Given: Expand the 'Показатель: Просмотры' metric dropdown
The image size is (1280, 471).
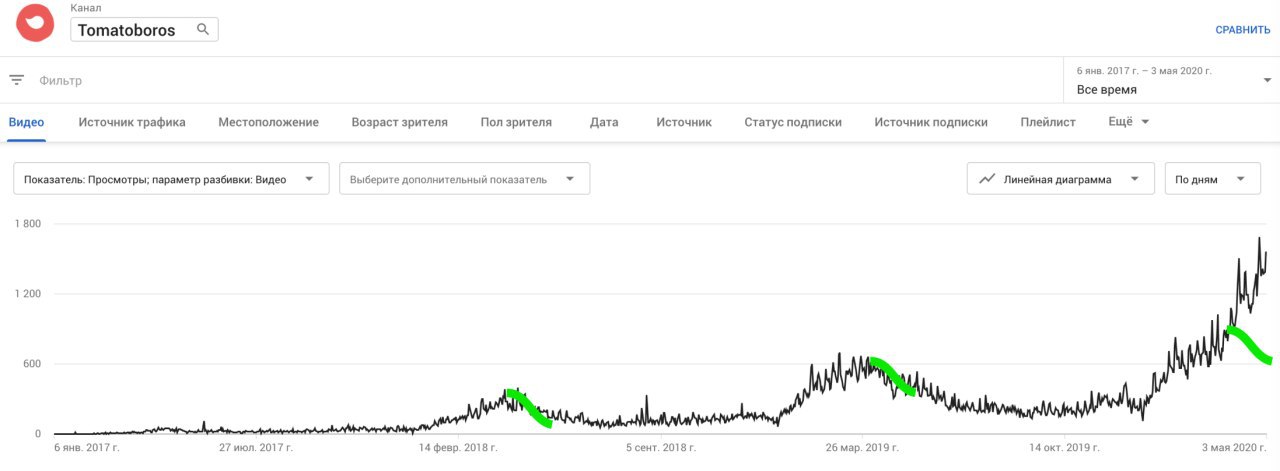Looking at the screenshot, I should pyautogui.click(x=310, y=179).
